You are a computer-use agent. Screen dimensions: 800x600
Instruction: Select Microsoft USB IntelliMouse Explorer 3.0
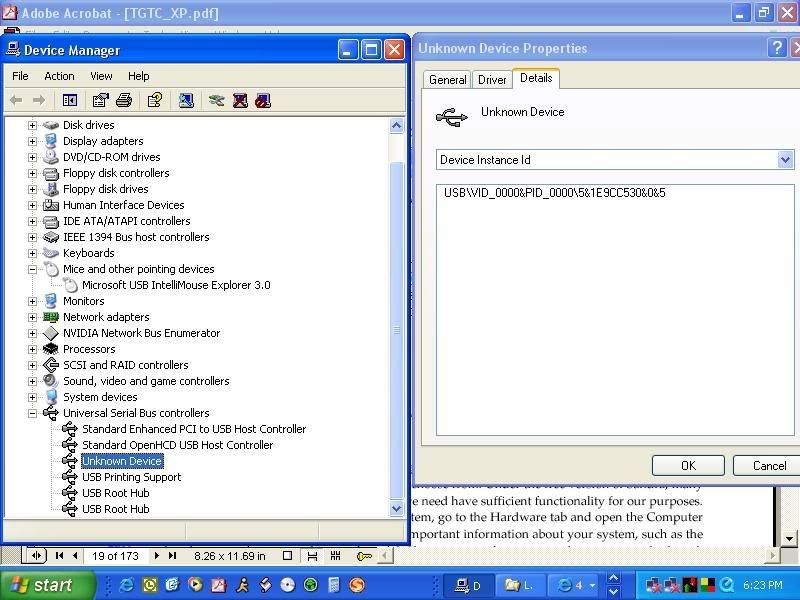pyautogui.click(x=176, y=285)
